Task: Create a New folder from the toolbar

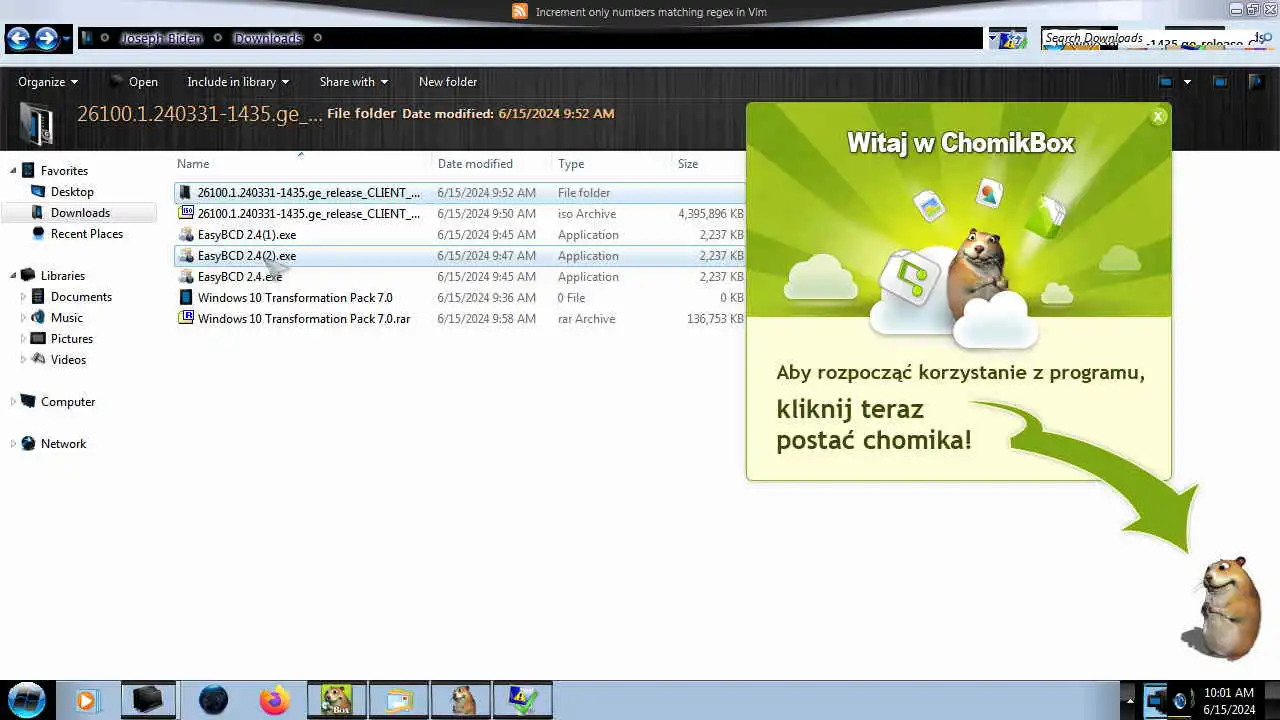Action: pos(448,82)
